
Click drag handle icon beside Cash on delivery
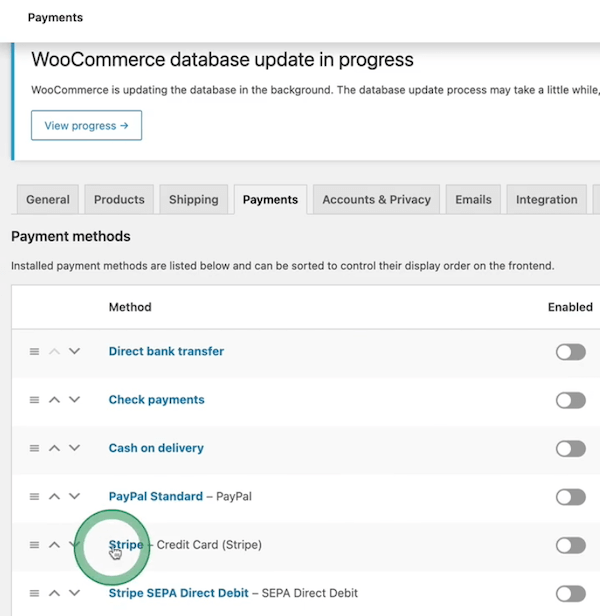pos(34,448)
